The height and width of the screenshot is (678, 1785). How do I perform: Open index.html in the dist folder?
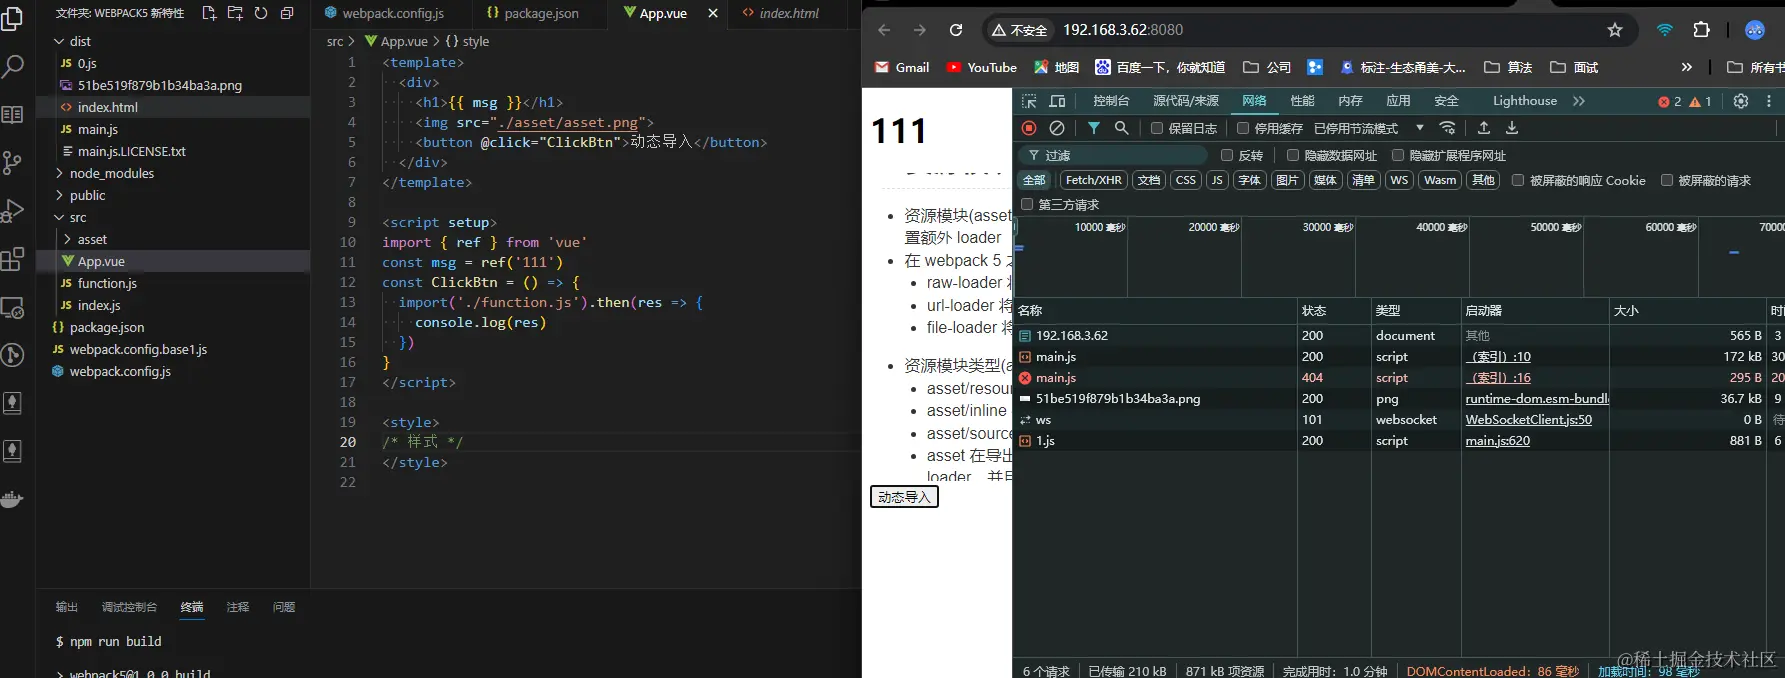point(172,107)
